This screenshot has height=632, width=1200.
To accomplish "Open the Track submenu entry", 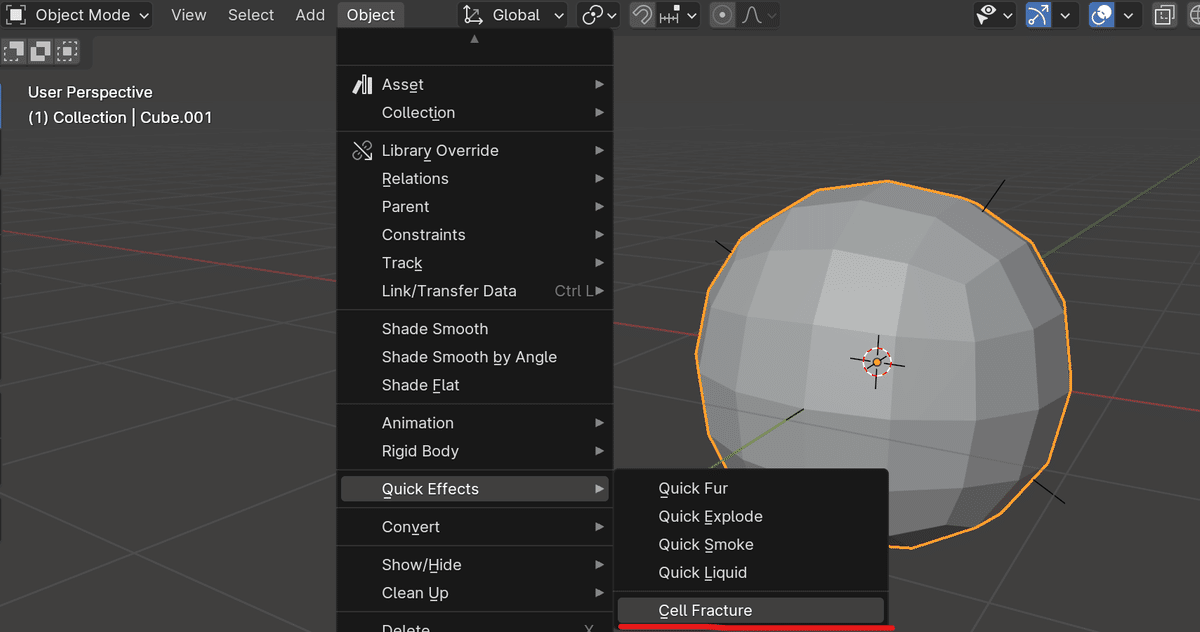I will (475, 263).
